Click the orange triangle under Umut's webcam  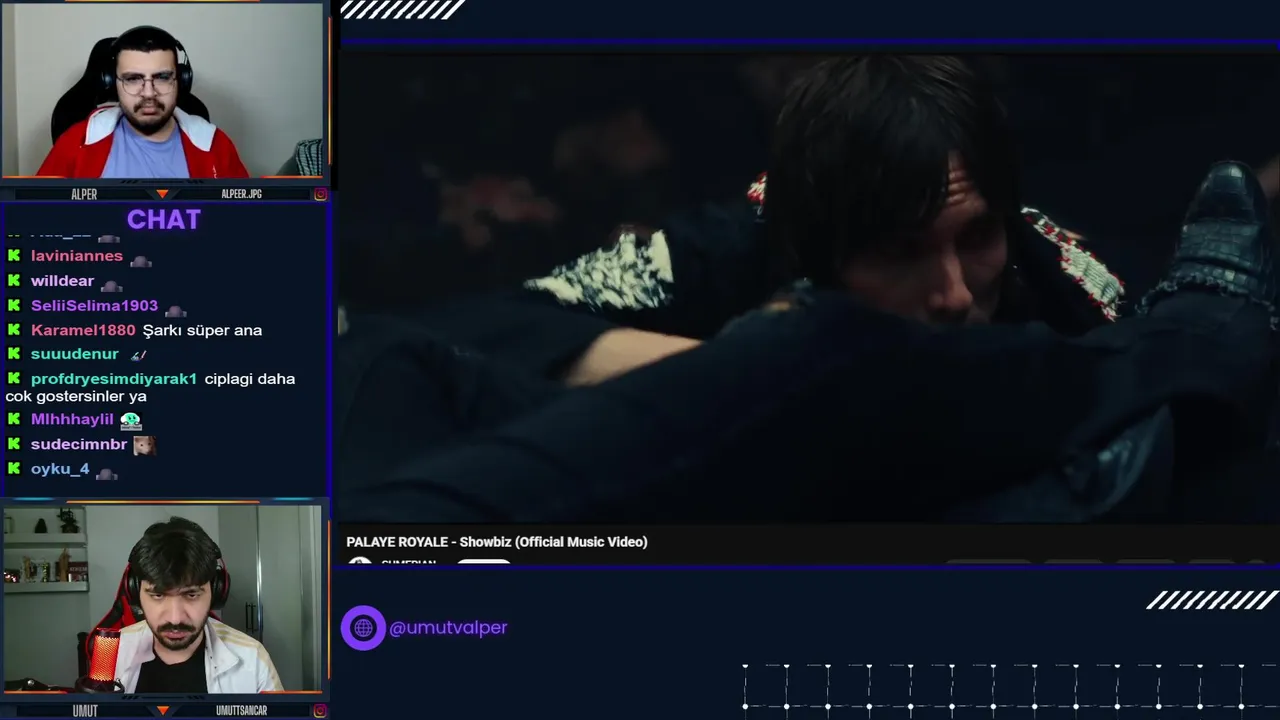pyautogui.click(x=162, y=711)
